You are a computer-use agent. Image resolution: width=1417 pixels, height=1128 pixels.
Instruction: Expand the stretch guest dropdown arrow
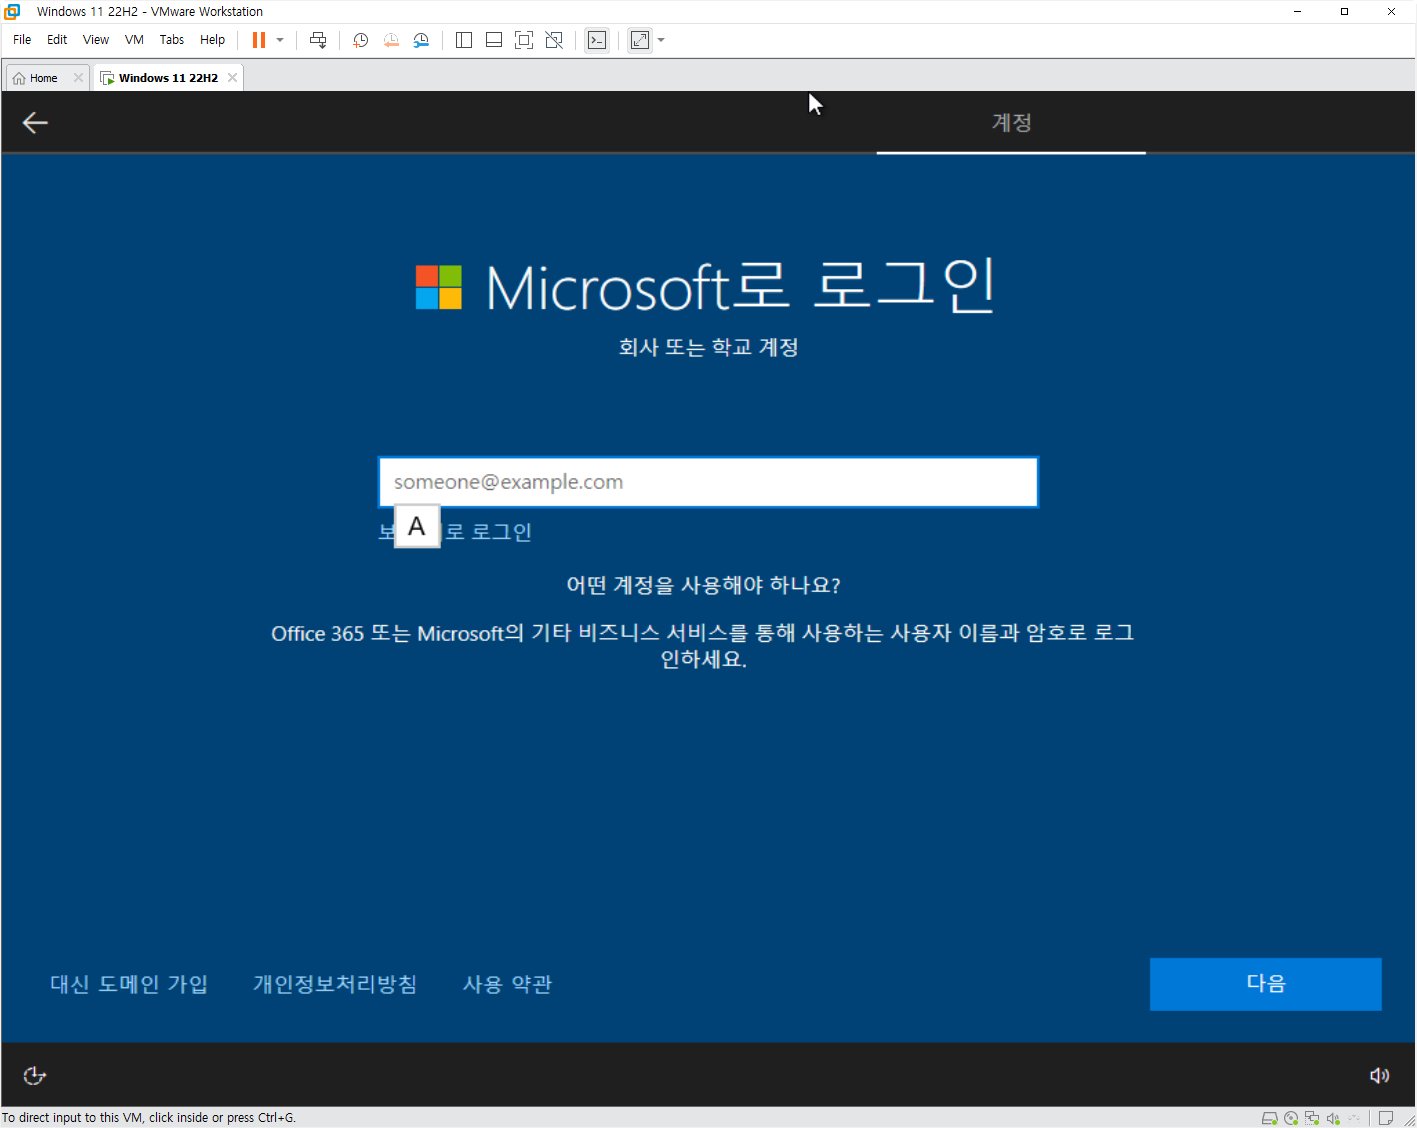661,40
